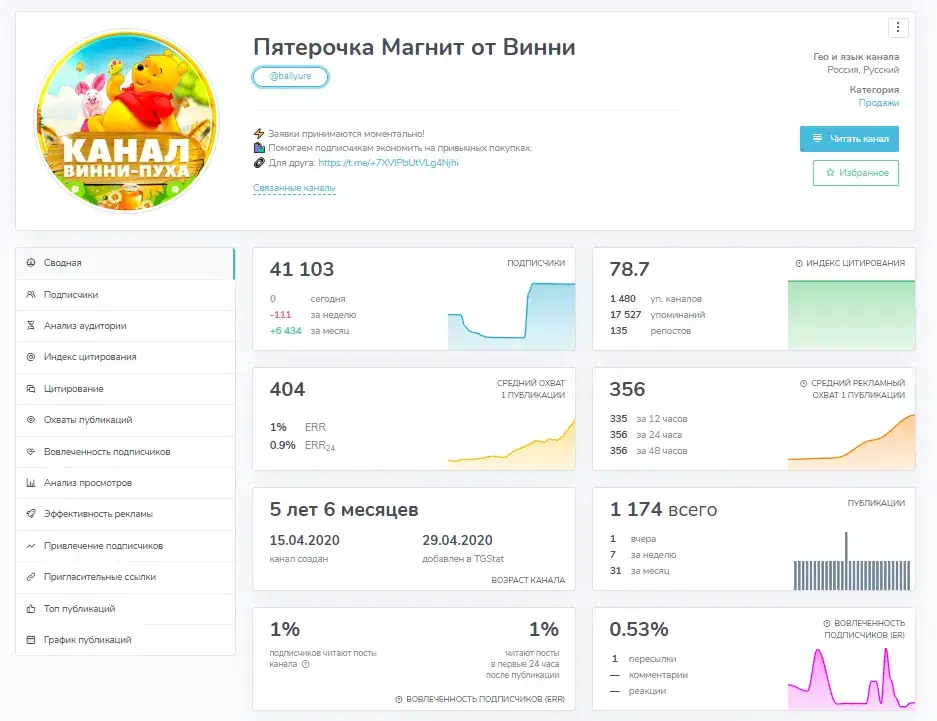
Task: Click the orange advertising reach chart
Action: 851,441
